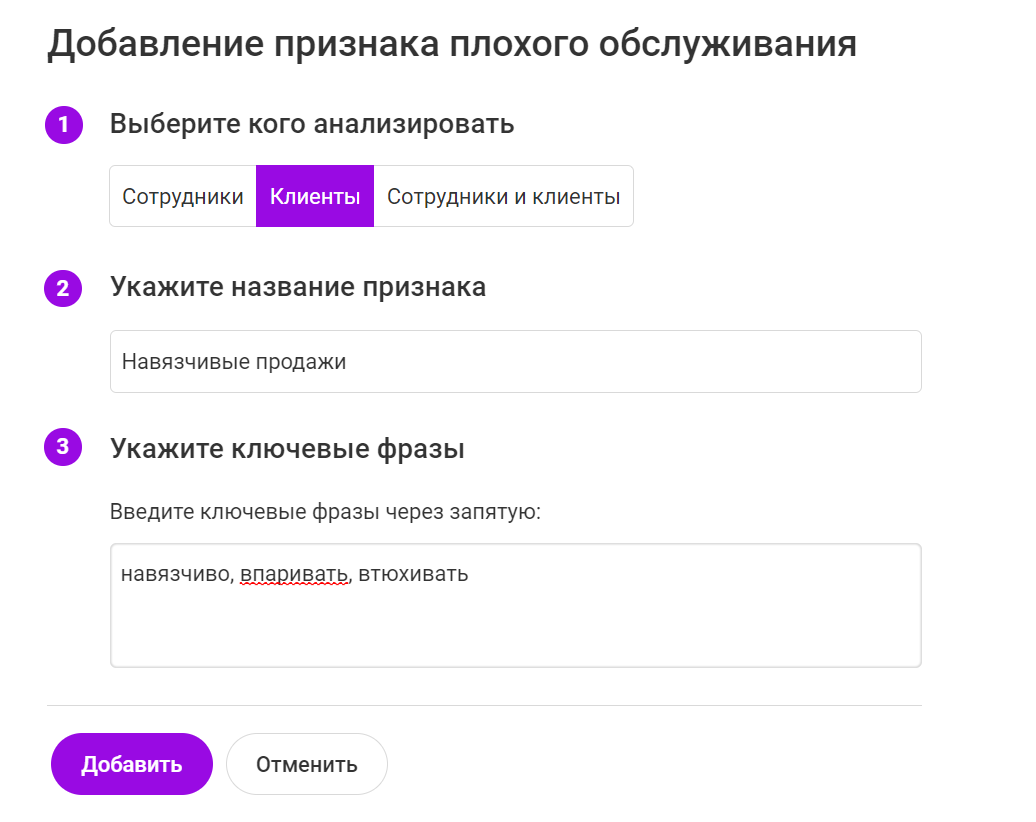Choose Сотрудники и клиенты option
Viewport: 1036px width, 822px height.
503,197
